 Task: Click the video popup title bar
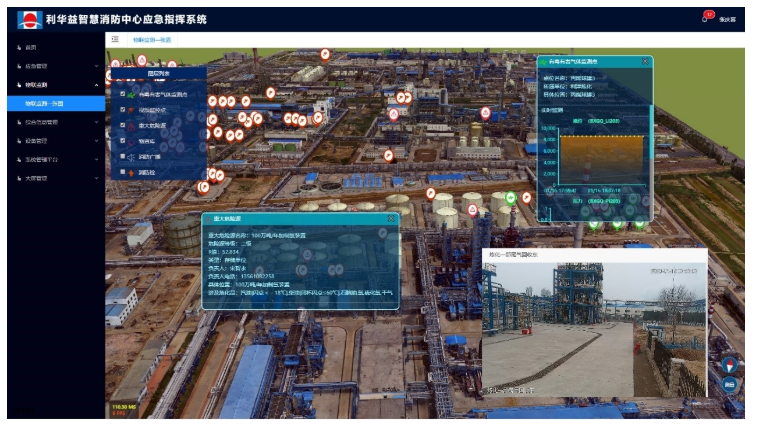pos(595,254)
